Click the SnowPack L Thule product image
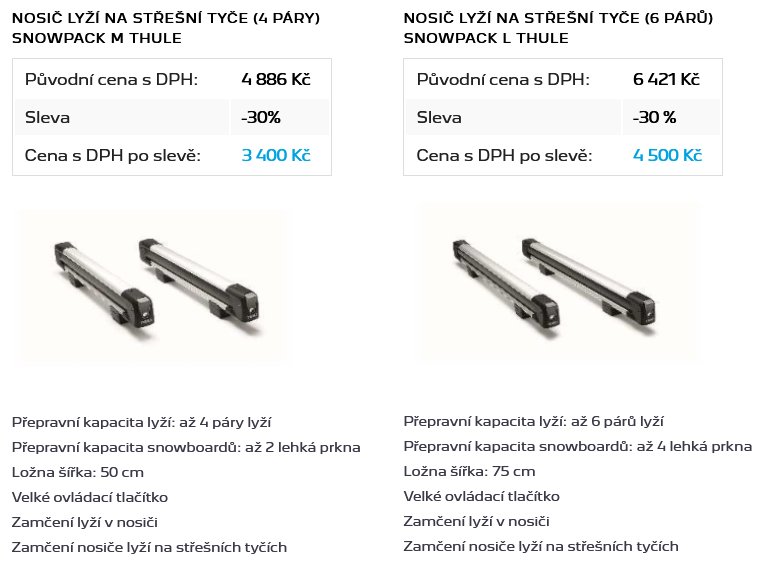This screenshot has width=772, height=568. 559,282
